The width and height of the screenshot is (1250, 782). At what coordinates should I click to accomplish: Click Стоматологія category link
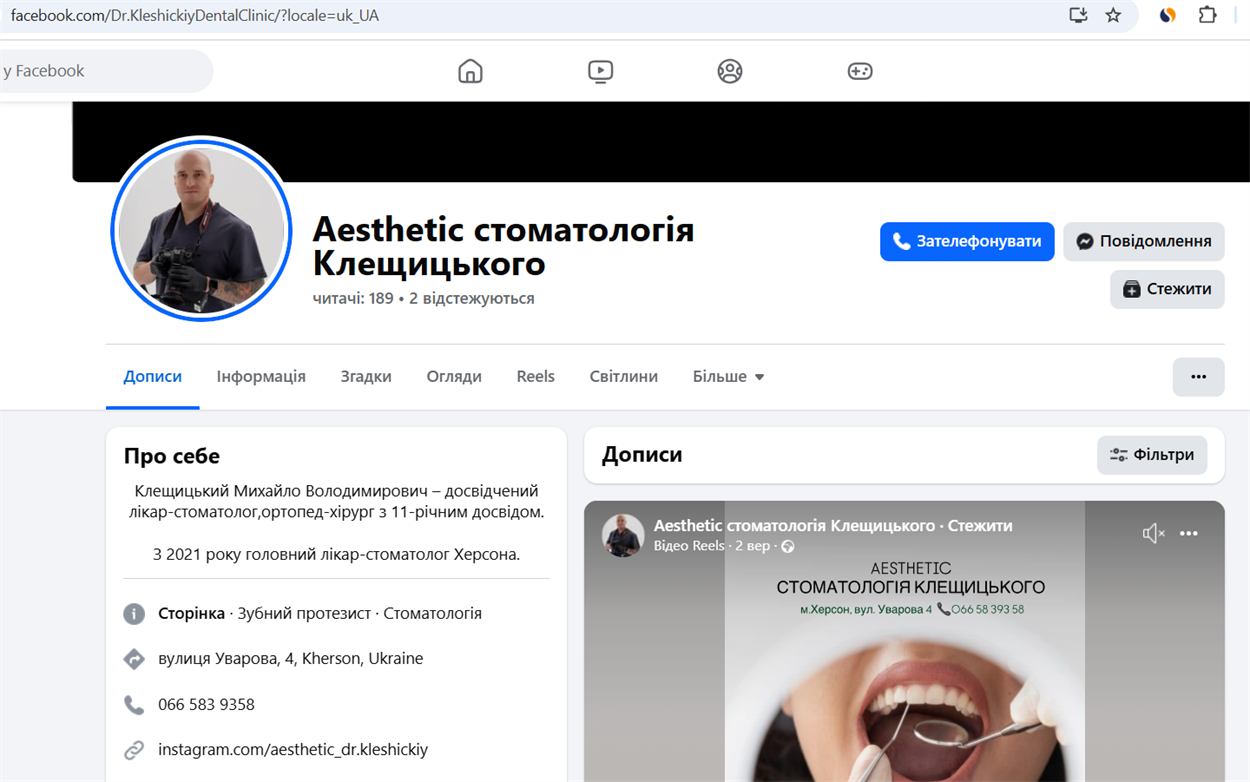click(x=432, y=614)
